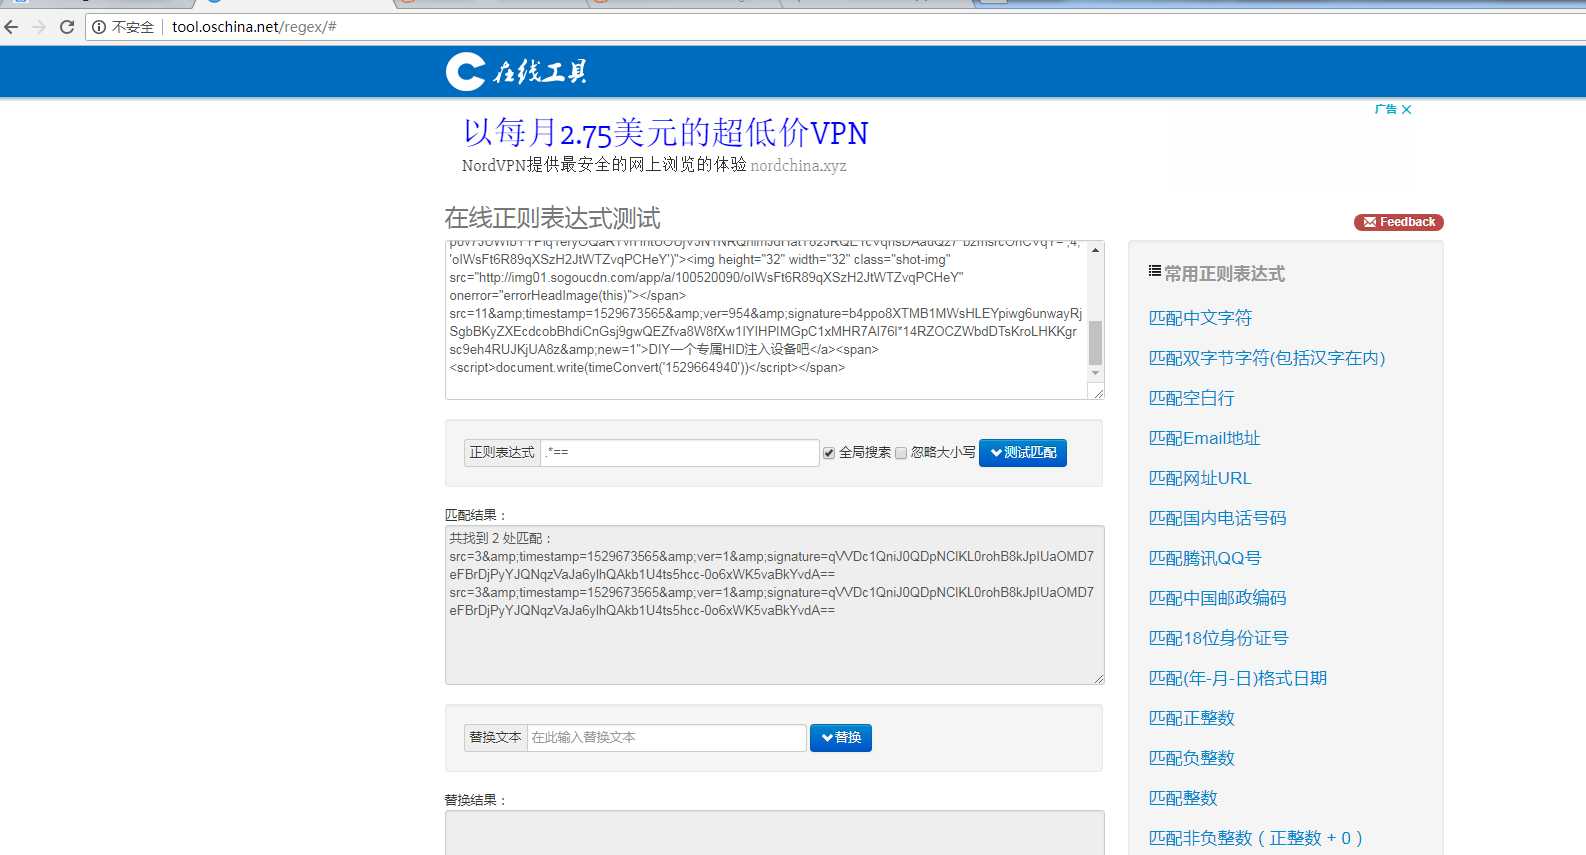Close the ad with the X icon
The image size is (1586, 855).
(1406, 109)
